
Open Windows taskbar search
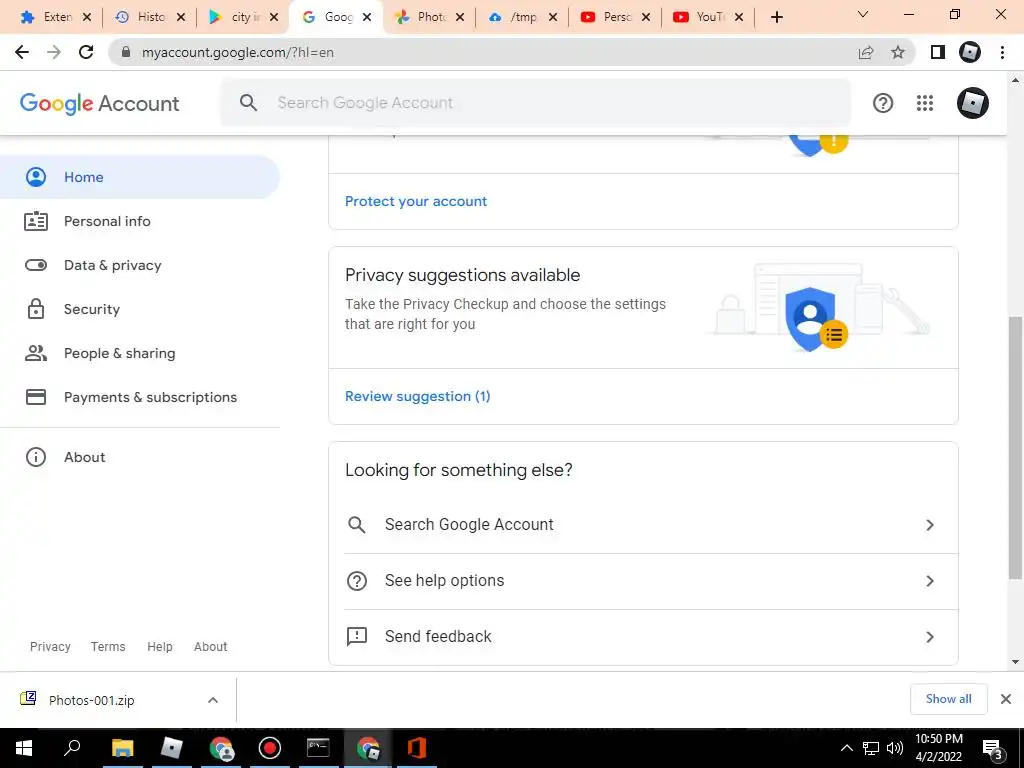pos(72,748)
